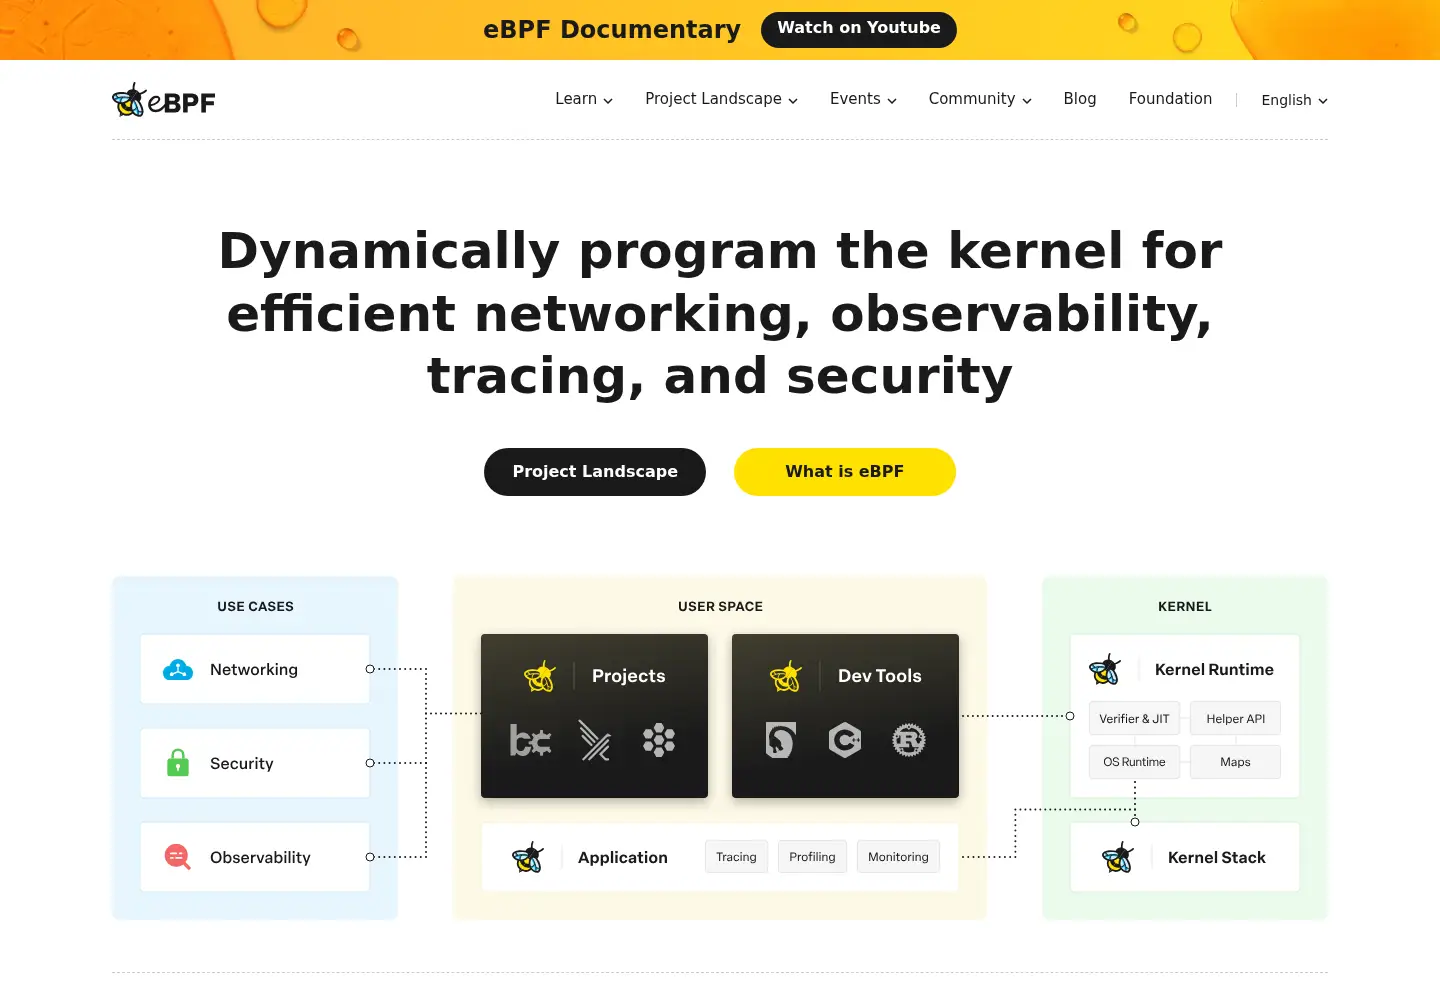
Task: Click the red Observability magnifier icon
Action: (177, 857)
